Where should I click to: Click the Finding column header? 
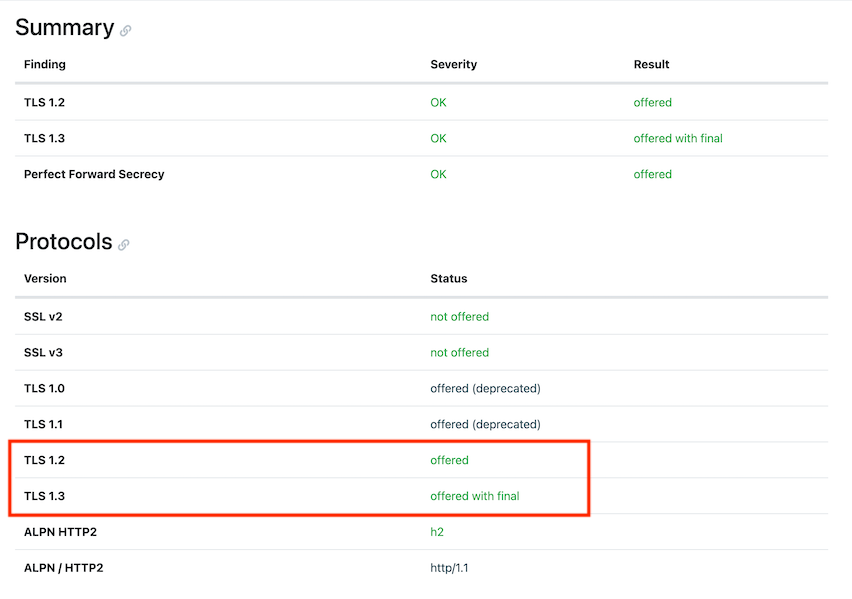click(x=45, y=64)
